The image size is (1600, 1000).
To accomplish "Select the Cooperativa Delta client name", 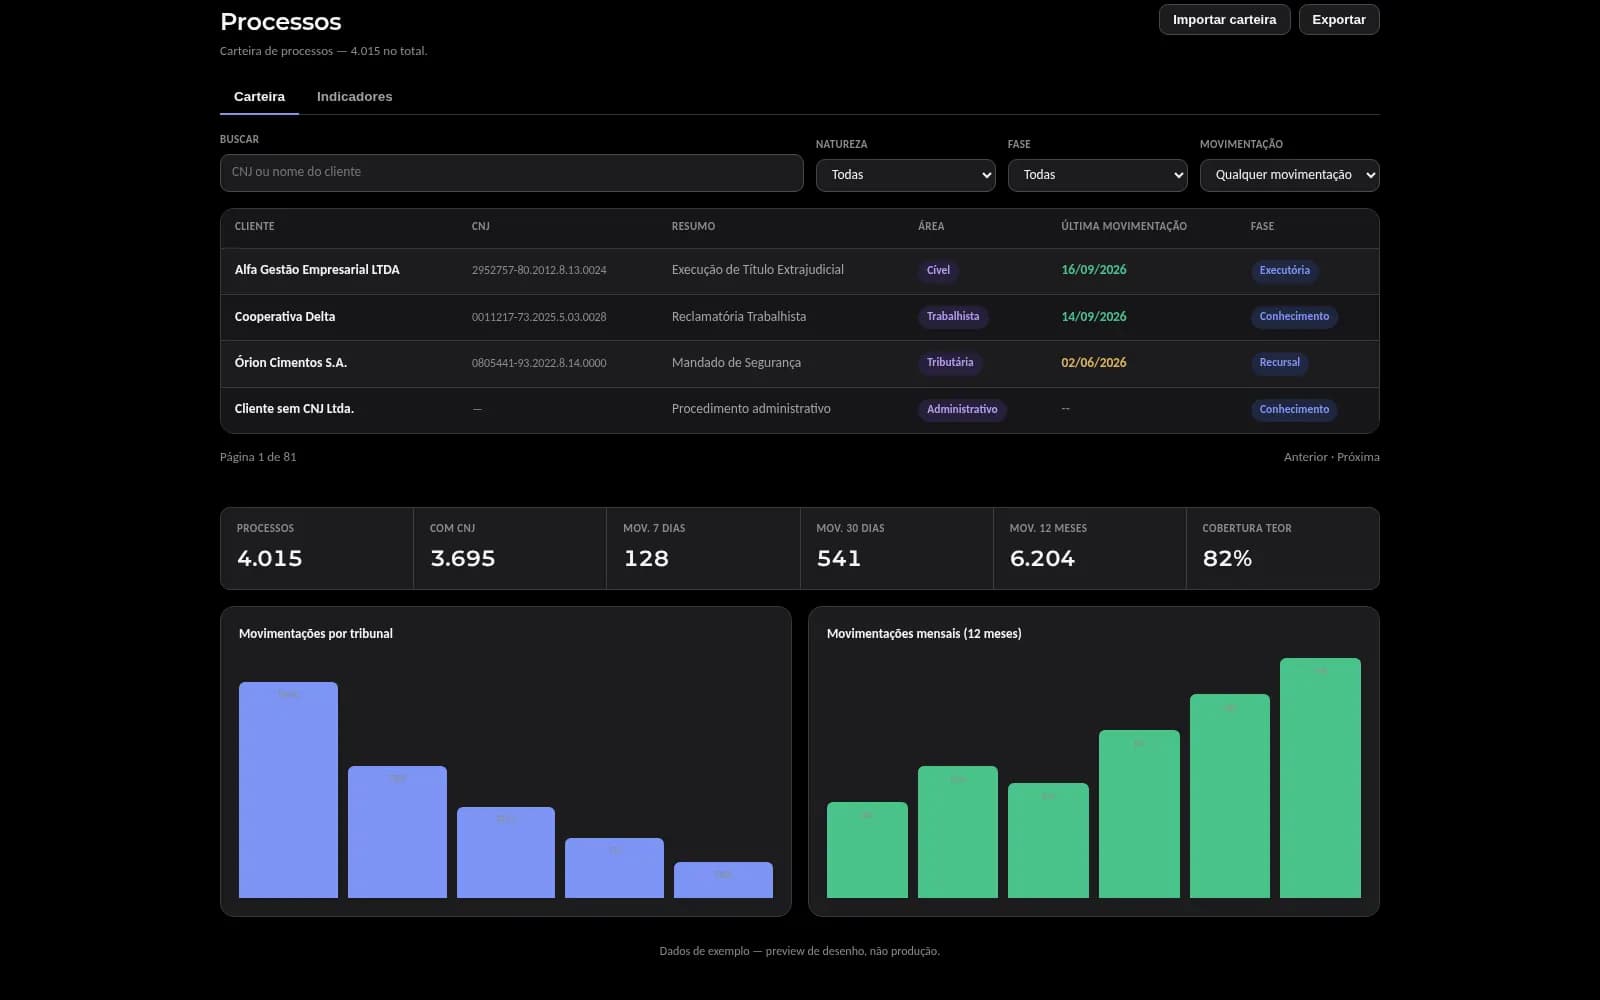I will point(285,317).
